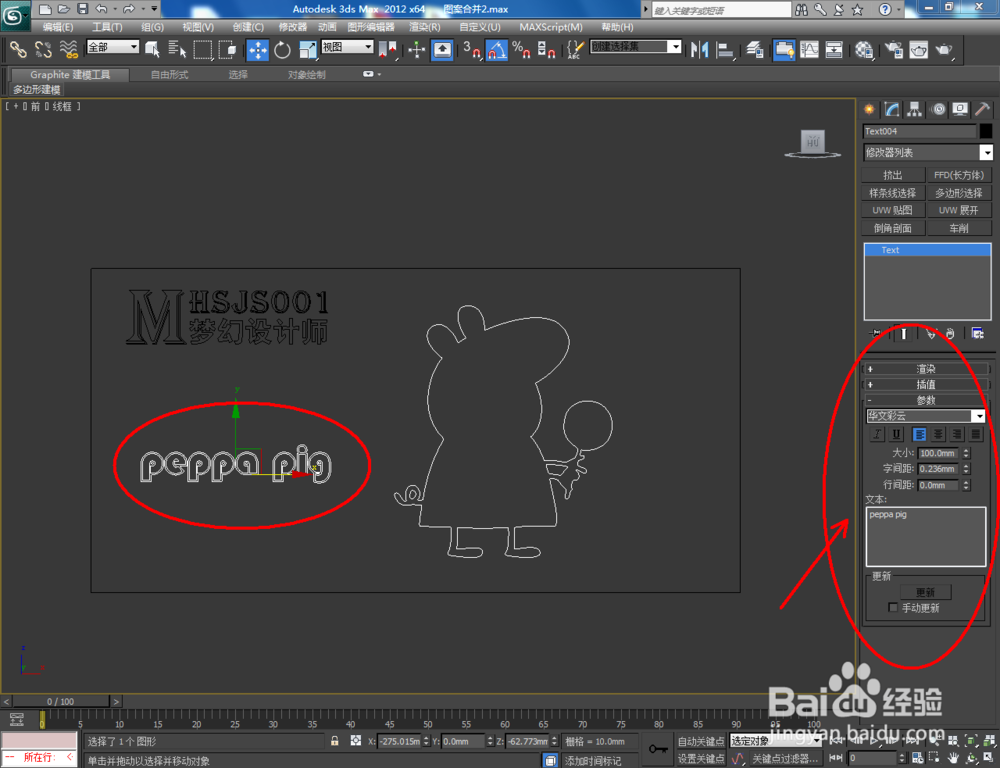The height and width of the screenshot is (768, 1000).
Task: Open named selection sets dropdown
Action: click(636, 47)
